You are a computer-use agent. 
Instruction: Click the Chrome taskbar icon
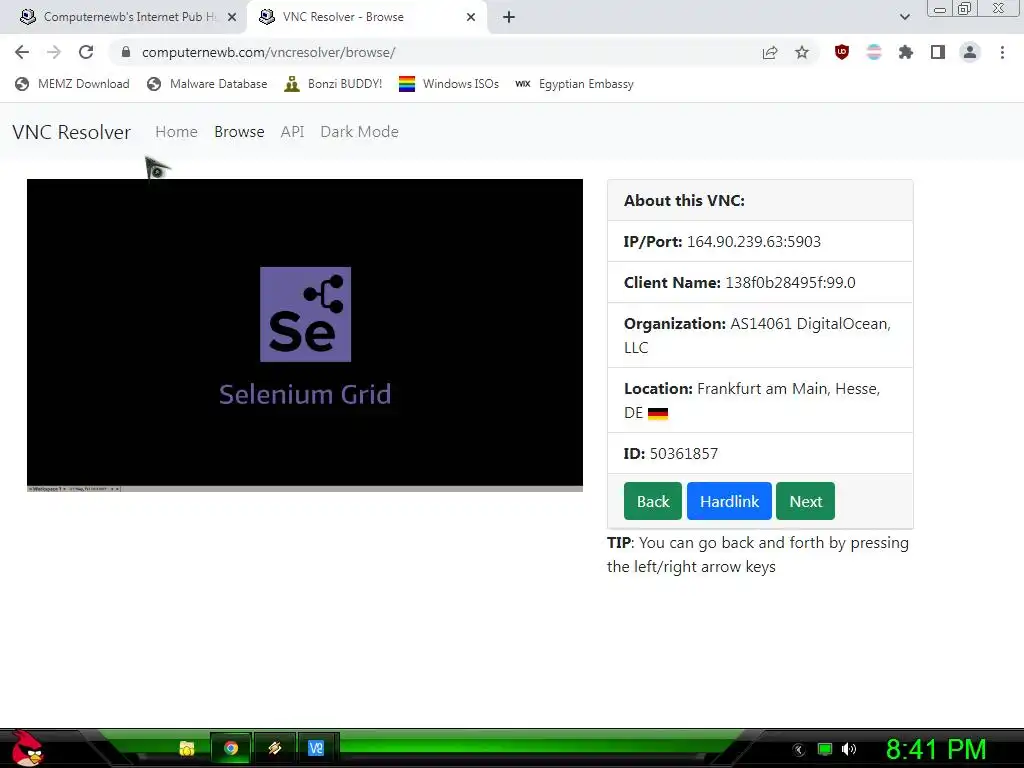click(231, 748)
